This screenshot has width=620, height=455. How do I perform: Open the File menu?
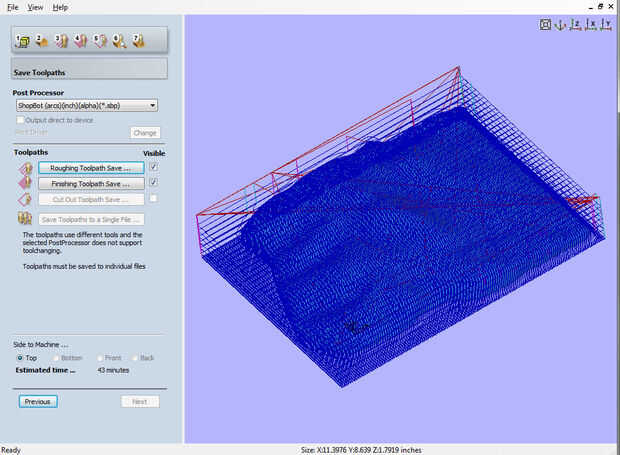pos(13,7)
